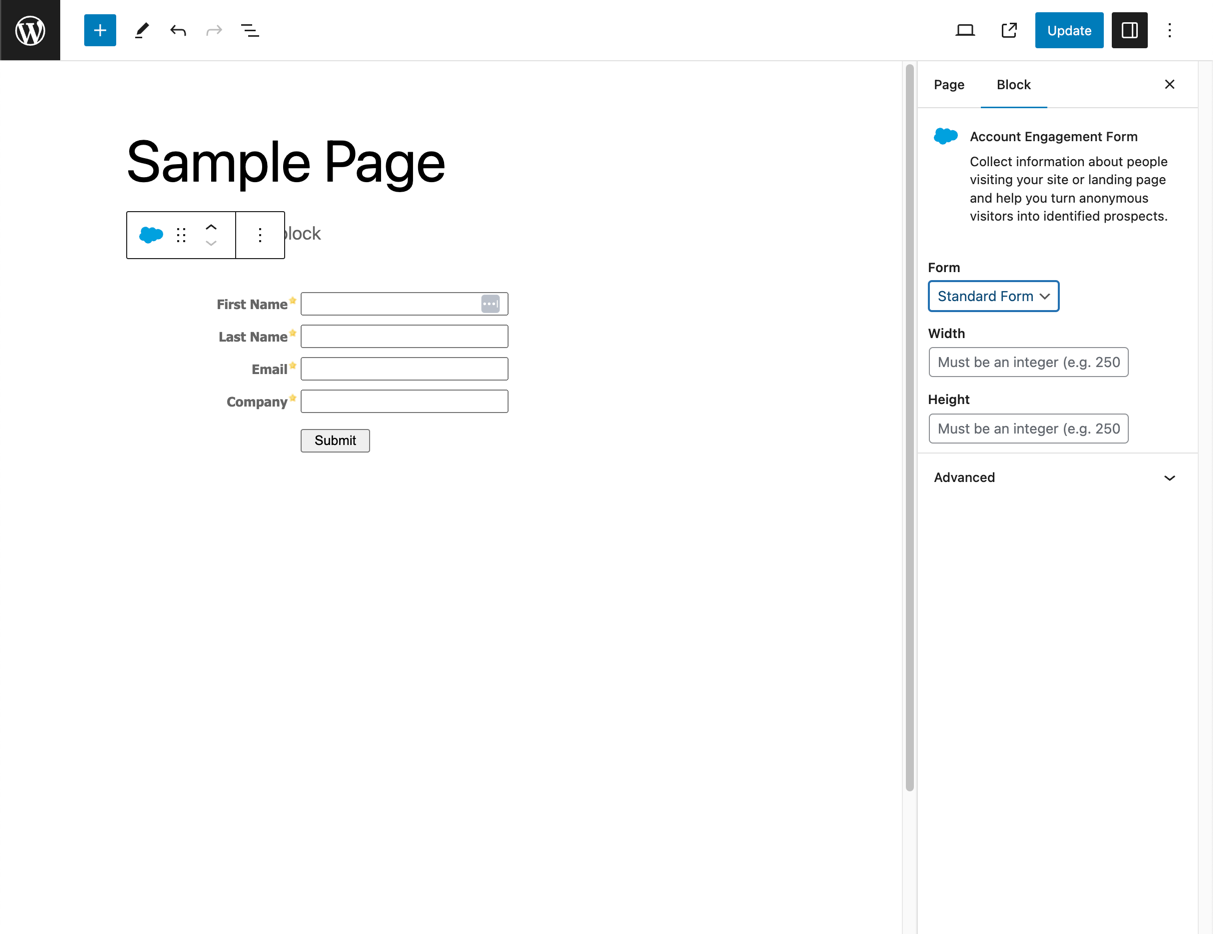Open the block Options three-dot menu
The image size is (1213, 934).
pyautogui.click(x=260, y=235)
